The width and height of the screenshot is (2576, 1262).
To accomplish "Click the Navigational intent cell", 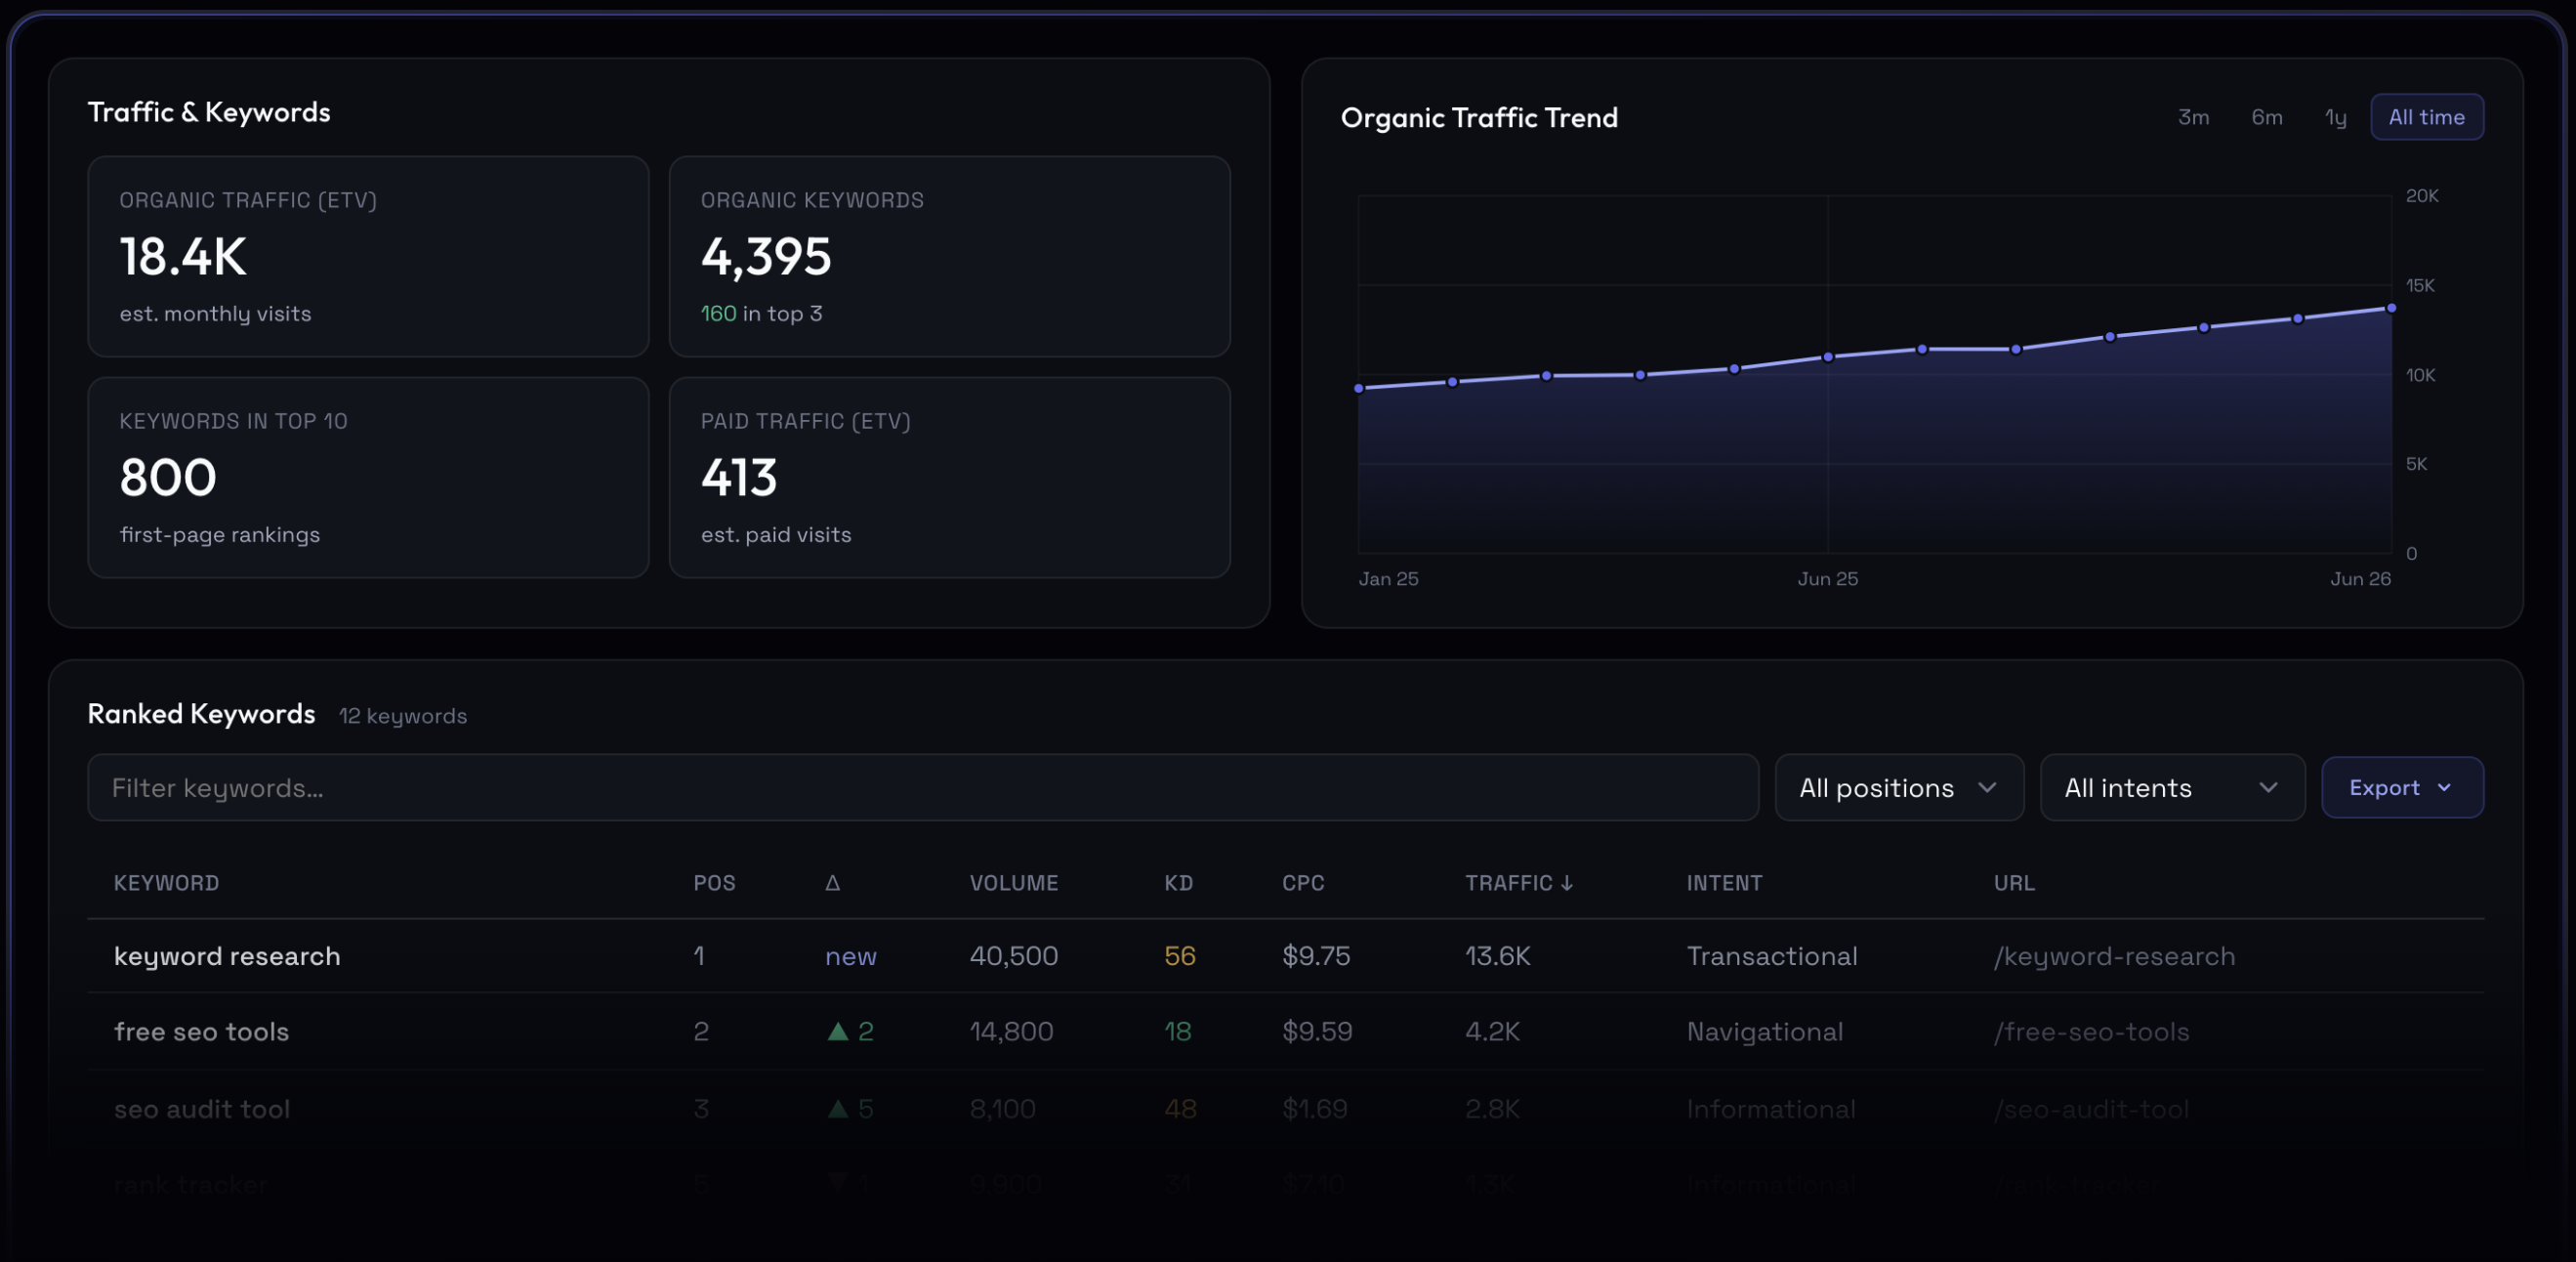I will point(1764,1031).
